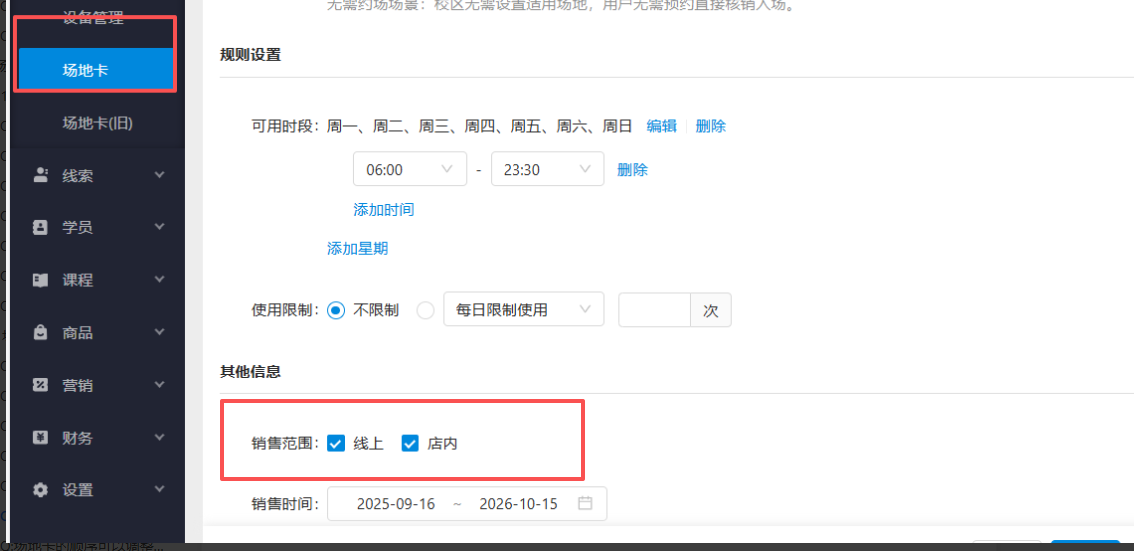This screenshot has height=551, width=1134.
Task: Uncheck the 店内 sales range checkbox
Action: (410, 443)
